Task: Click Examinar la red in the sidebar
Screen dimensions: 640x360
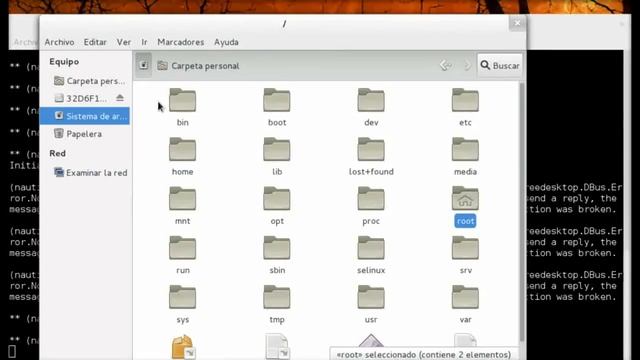Action: [x=91, y=173]
